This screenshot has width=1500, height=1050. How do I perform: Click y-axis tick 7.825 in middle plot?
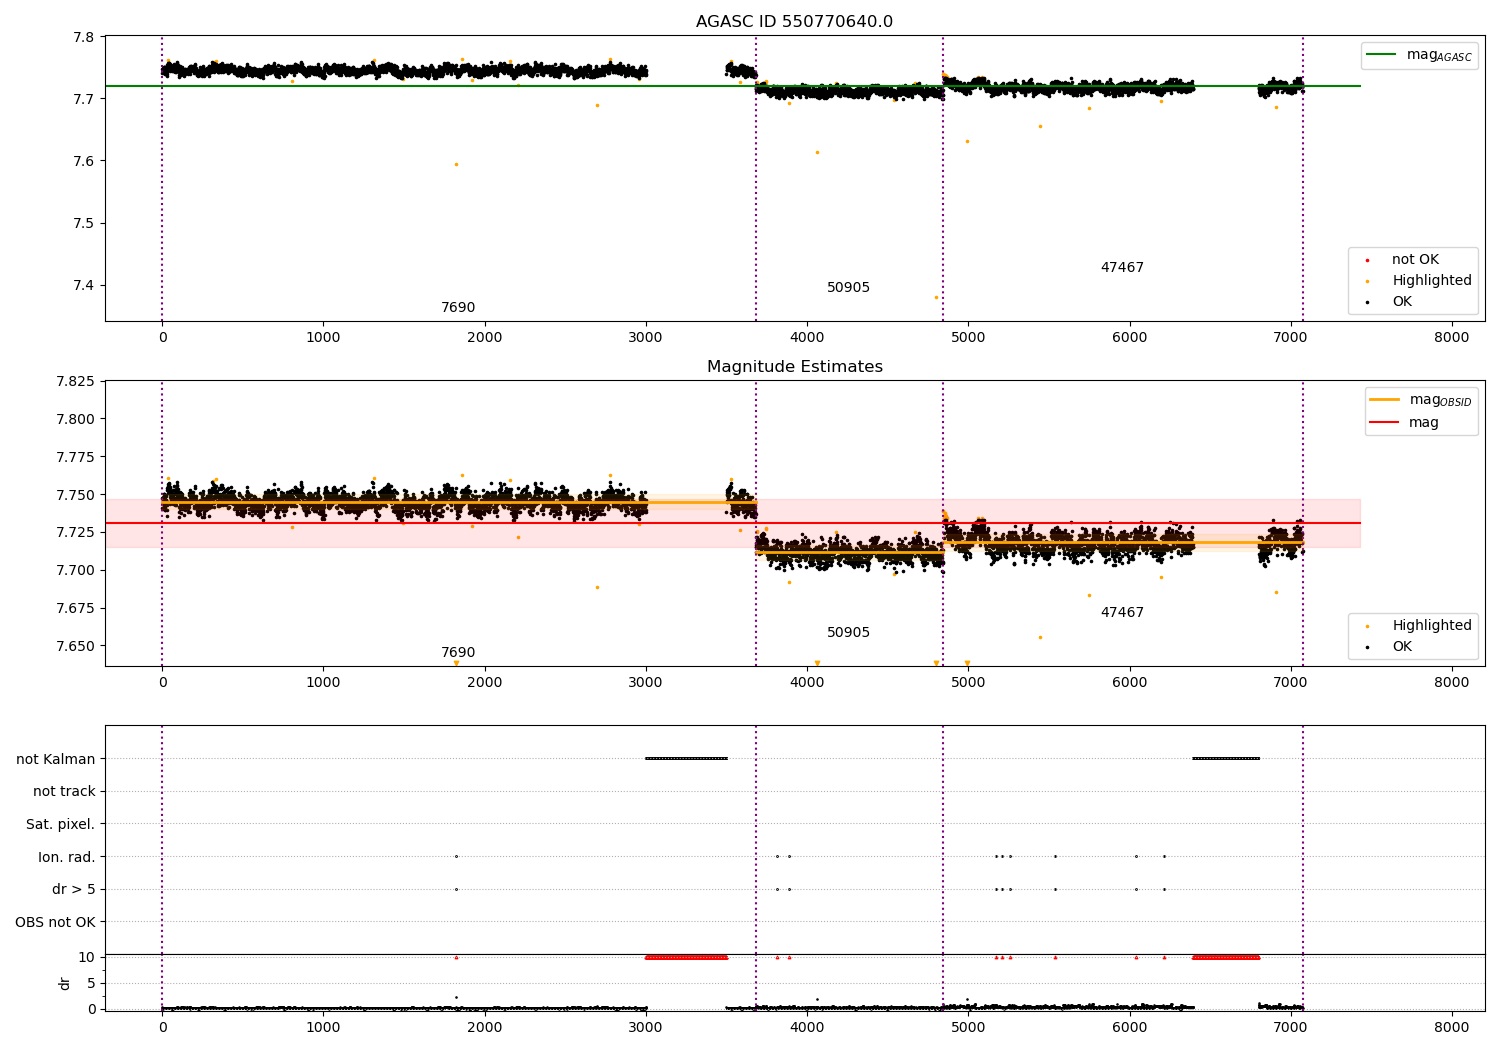[76, 382]
